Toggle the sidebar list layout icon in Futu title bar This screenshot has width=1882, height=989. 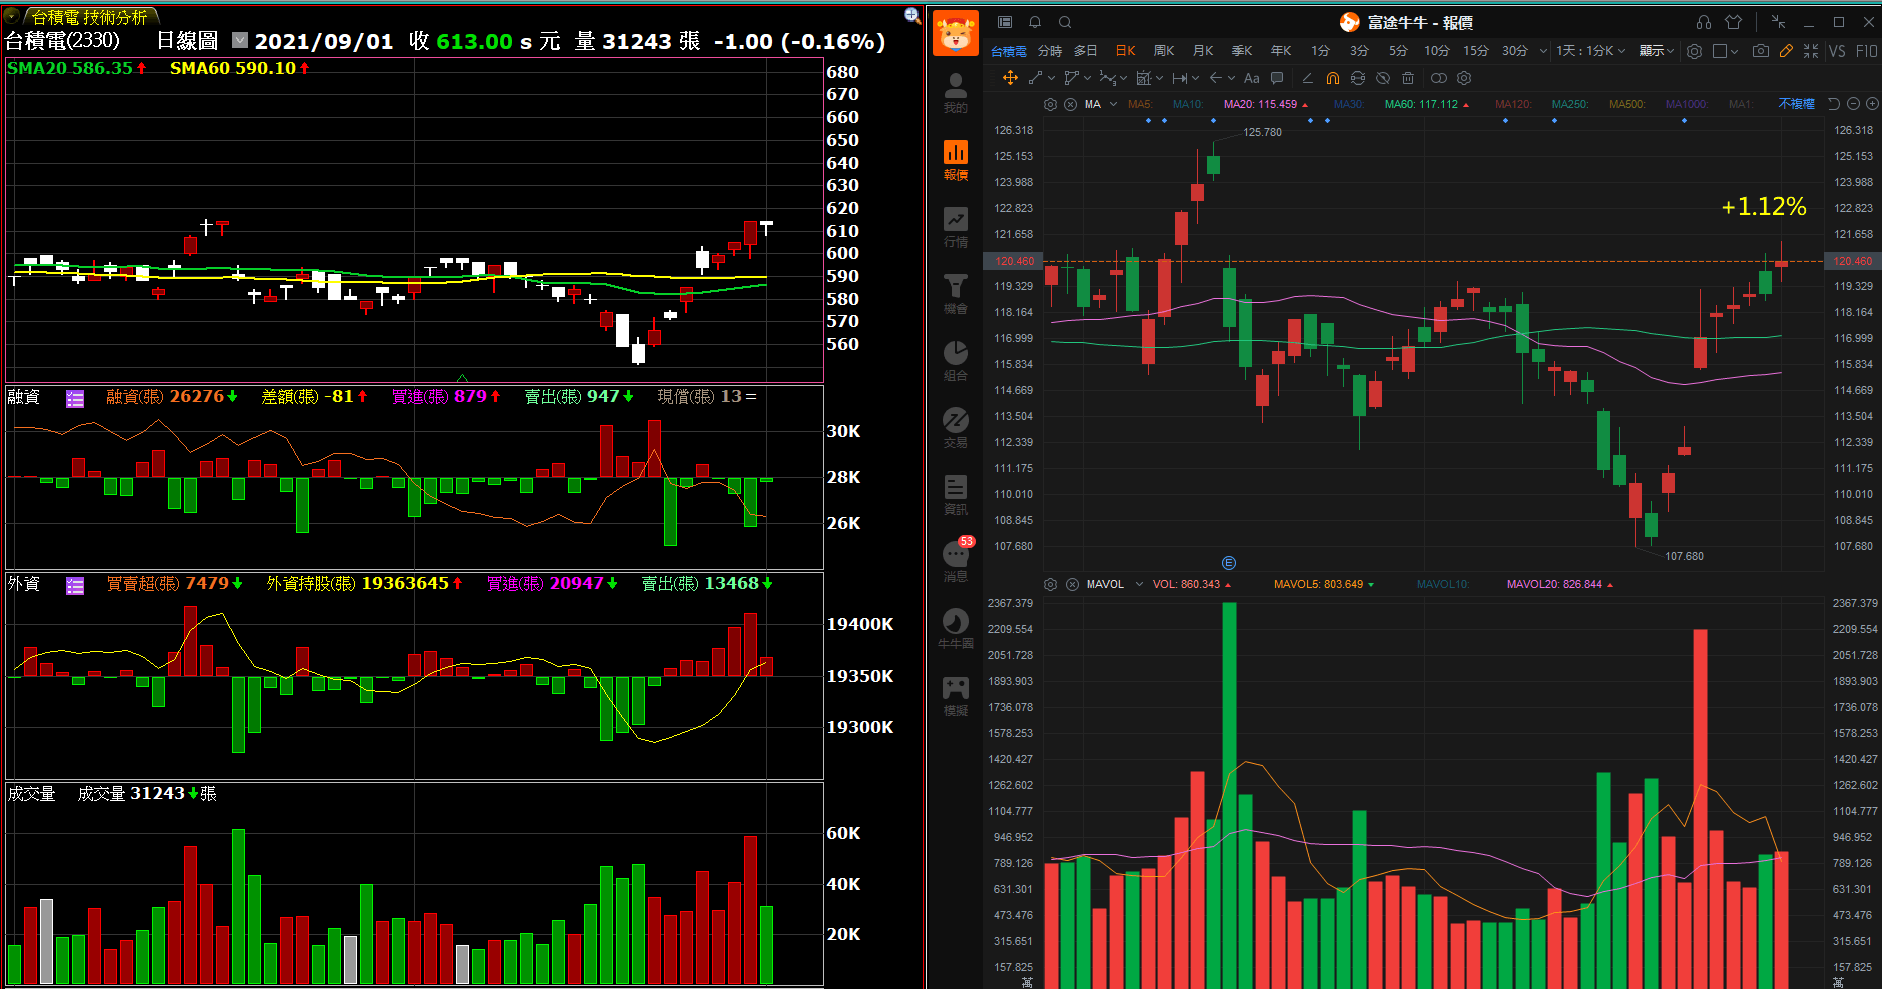click(1005, 22)
